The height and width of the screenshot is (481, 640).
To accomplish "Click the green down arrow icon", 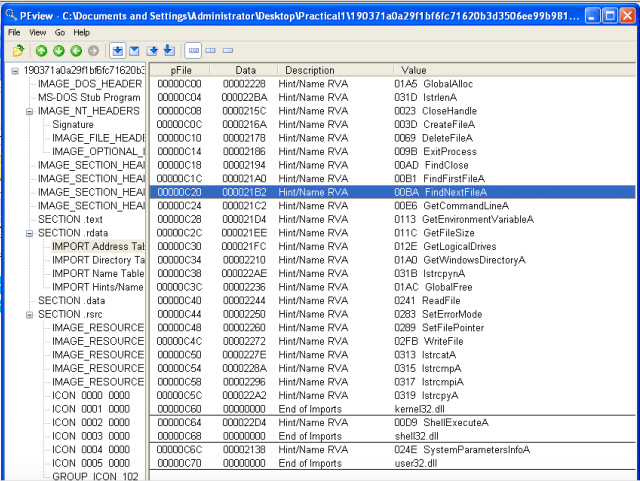I will pos(59,50).
